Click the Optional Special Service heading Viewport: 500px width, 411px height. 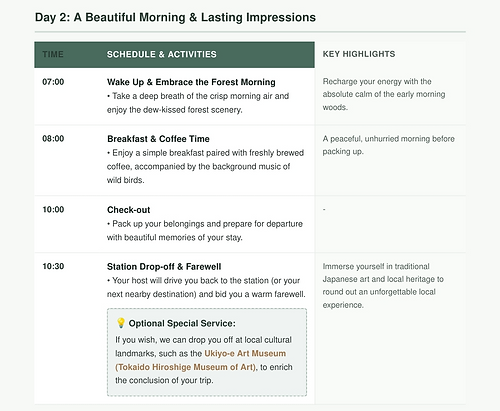point(182,323)
